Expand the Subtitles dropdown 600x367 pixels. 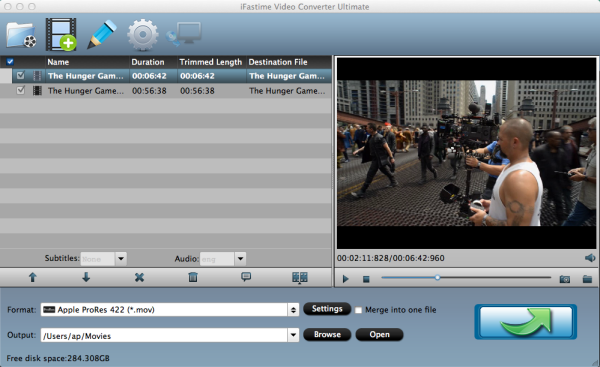click(121, 259)
